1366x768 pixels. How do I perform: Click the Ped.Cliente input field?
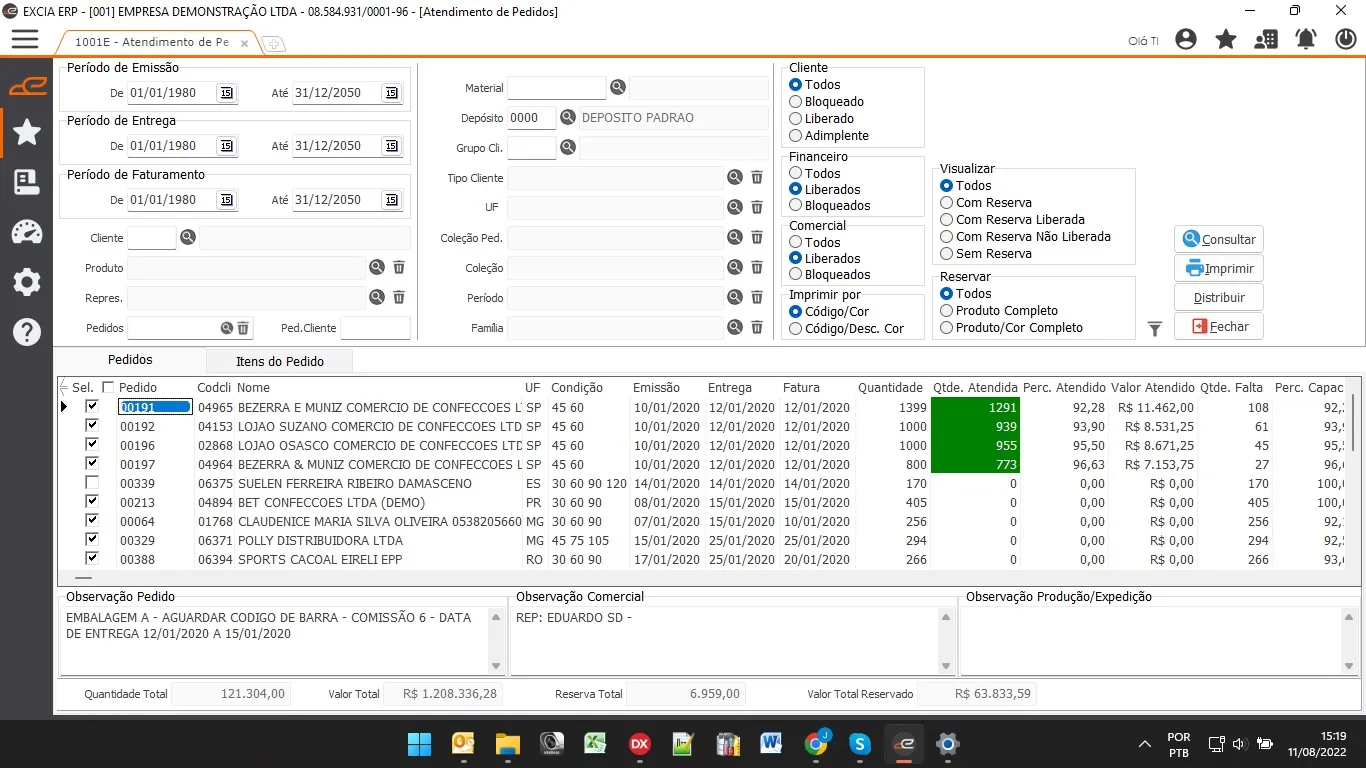coord(375,328)
